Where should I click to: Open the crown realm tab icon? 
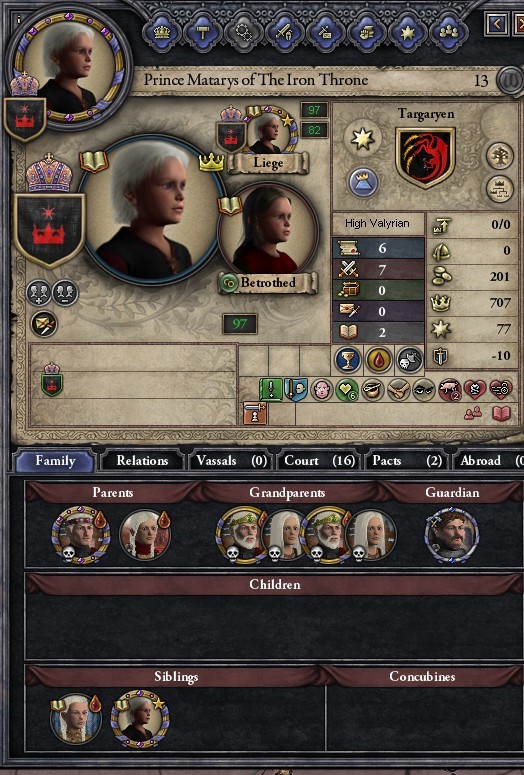tap(162, 33)
